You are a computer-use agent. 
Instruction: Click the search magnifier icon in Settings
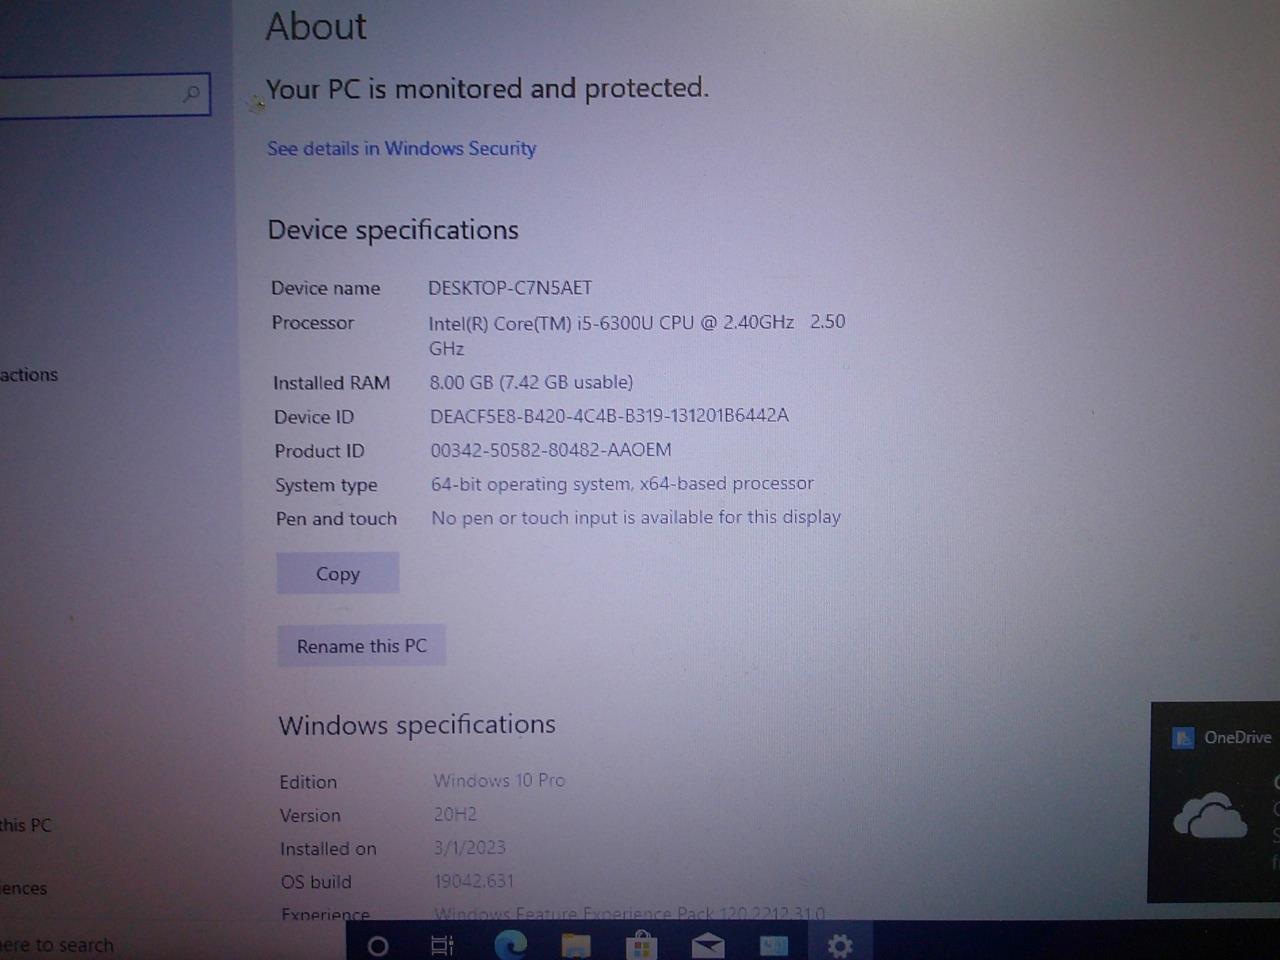191,94
